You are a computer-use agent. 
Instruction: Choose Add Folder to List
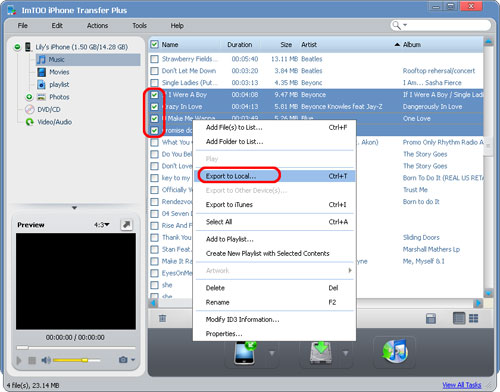(275, 142)
